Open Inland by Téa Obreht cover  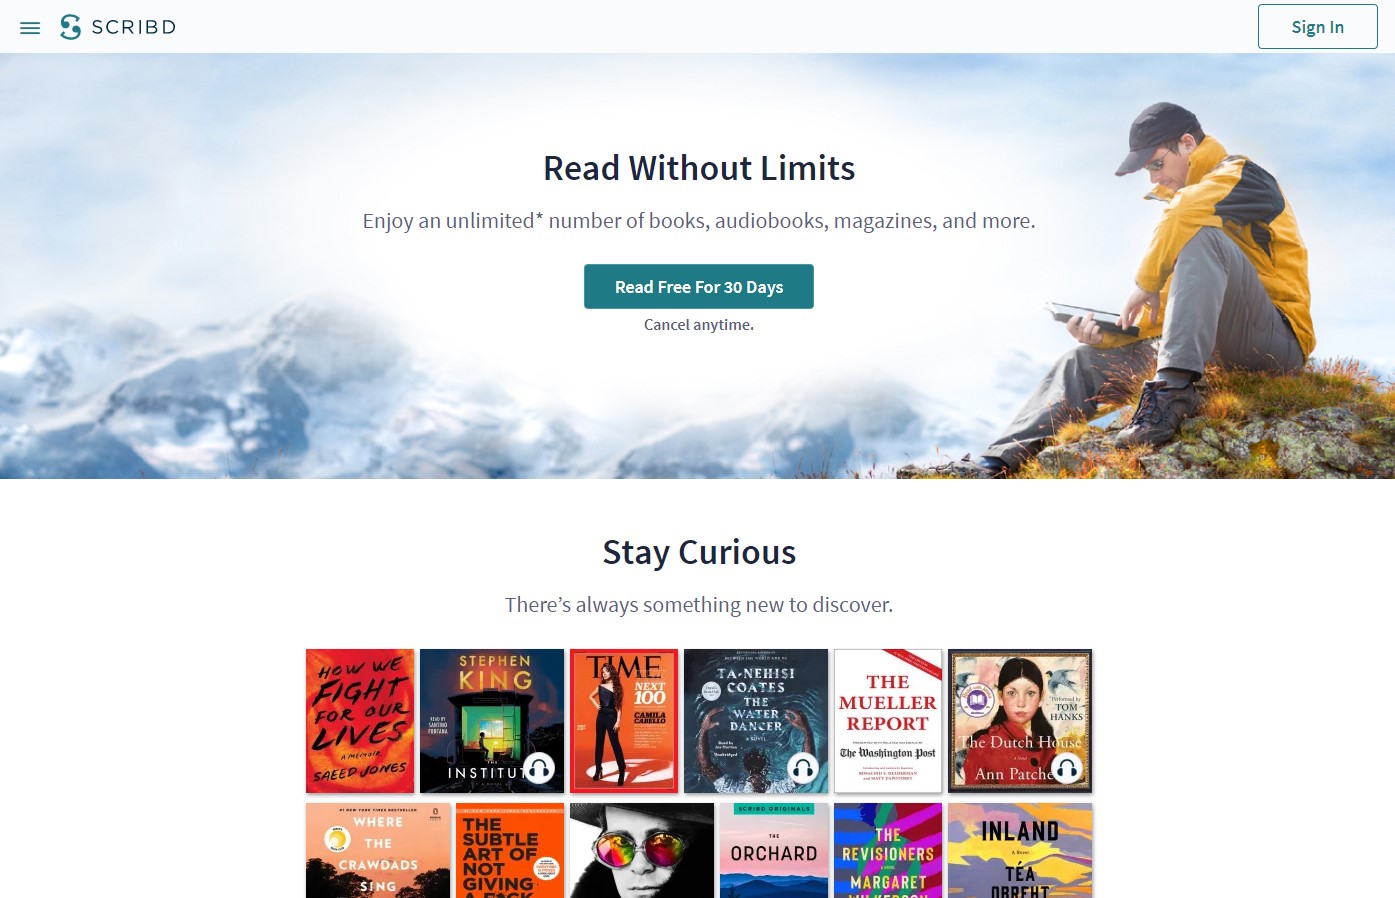coord(1020,850)
